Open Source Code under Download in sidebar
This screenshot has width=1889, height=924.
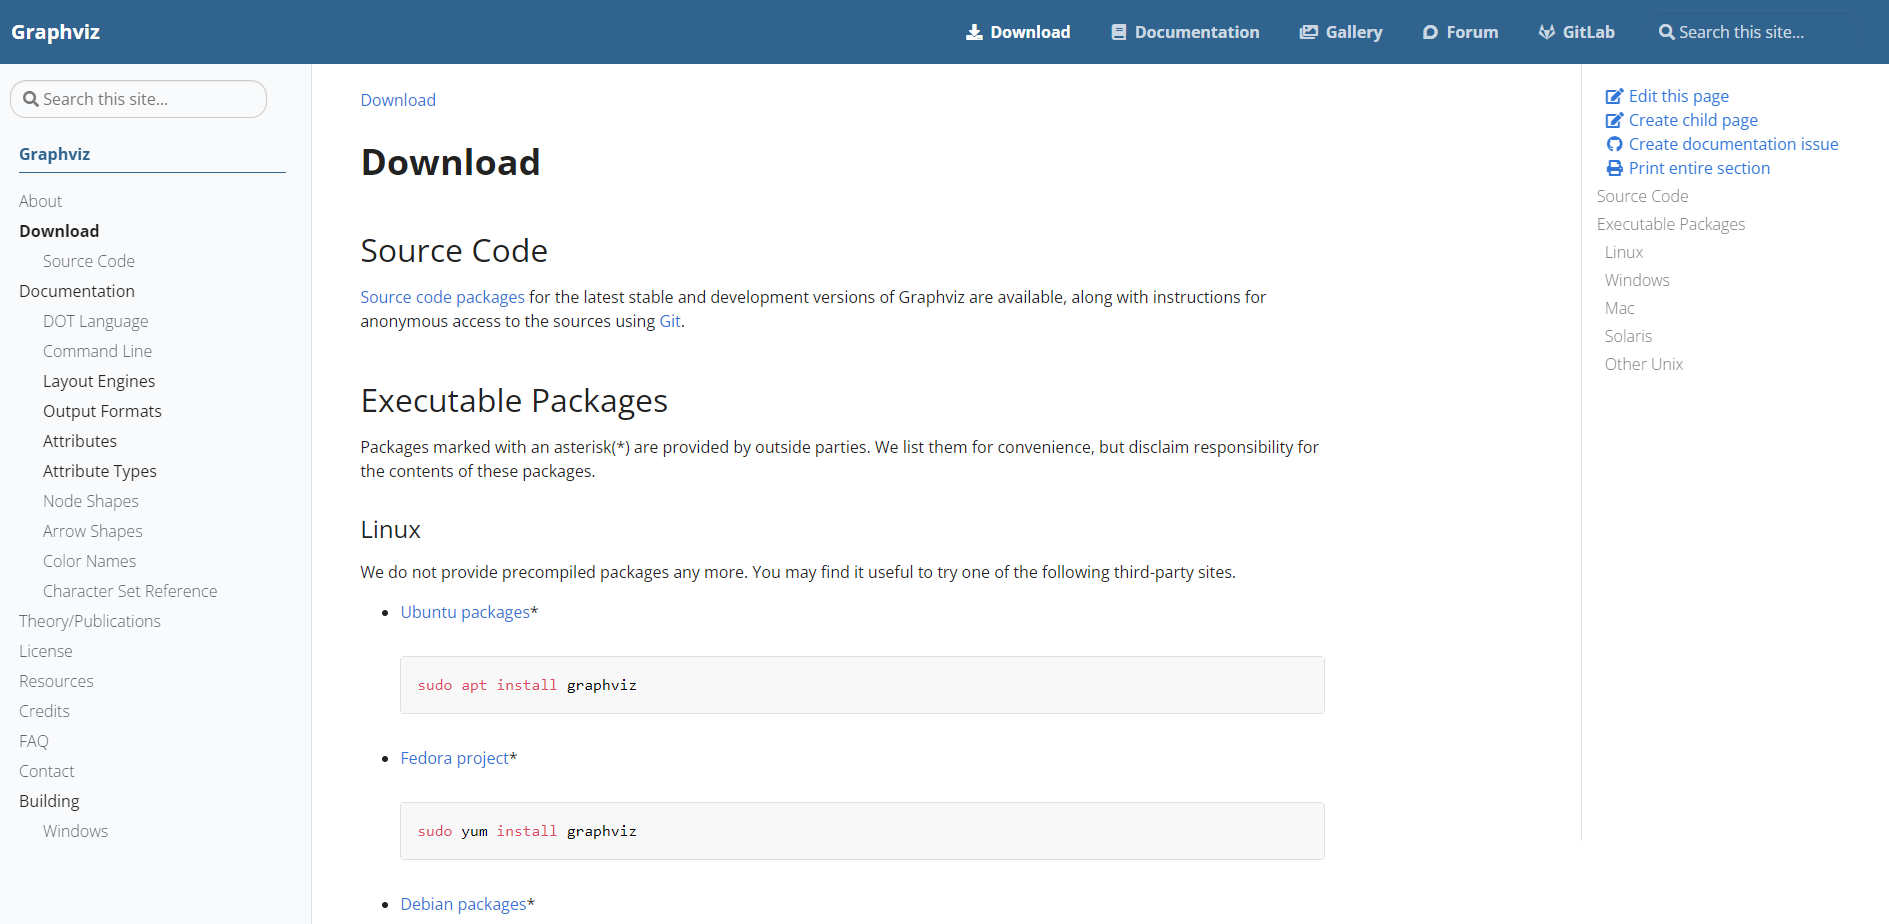tap(89, 261)
